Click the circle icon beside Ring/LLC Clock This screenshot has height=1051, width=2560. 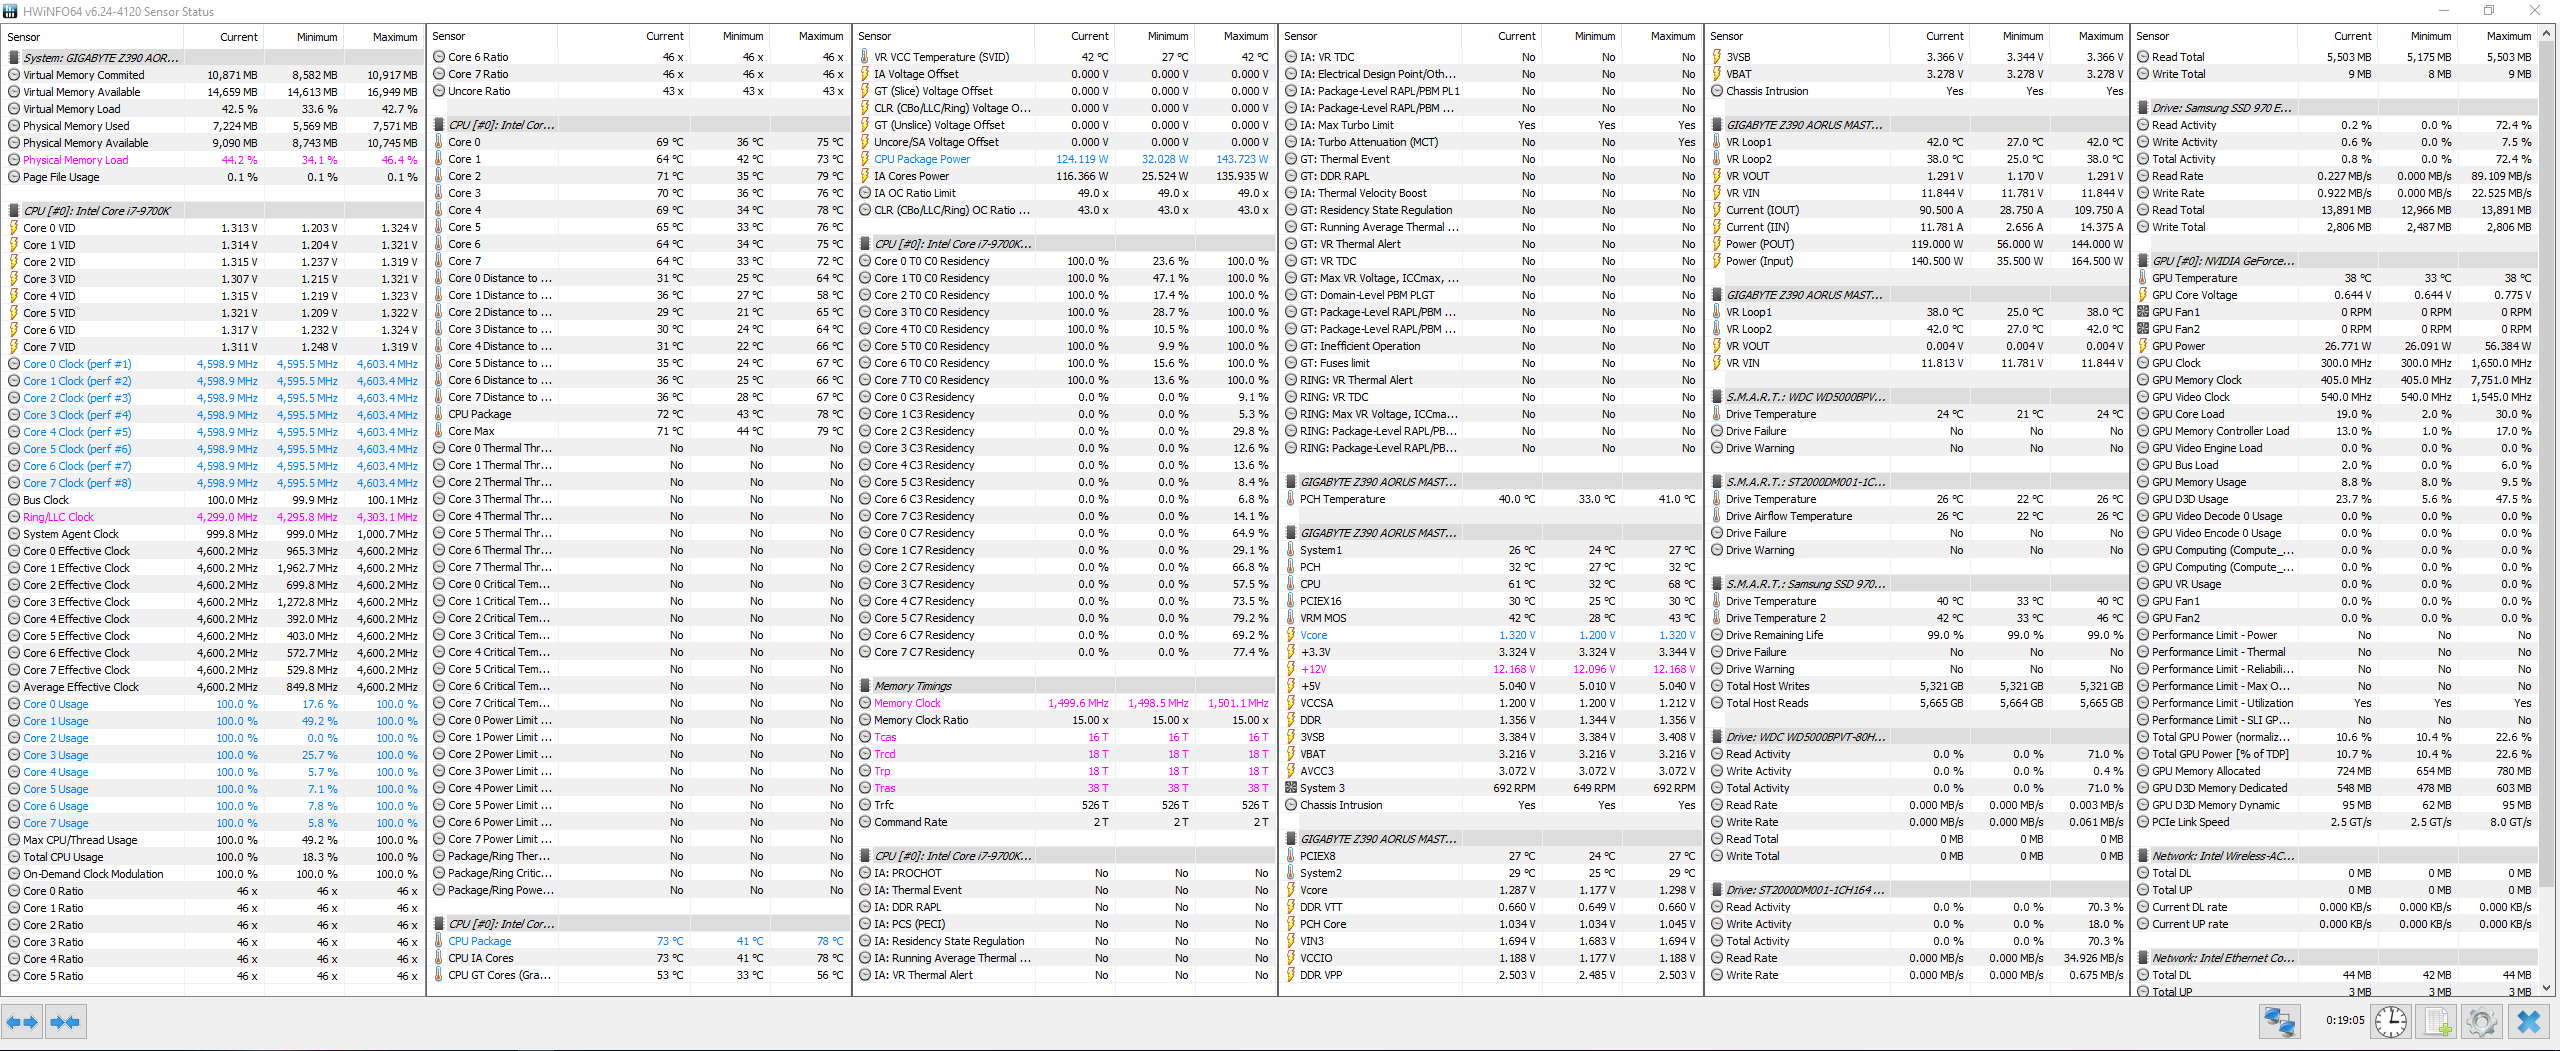click(14, 517)
